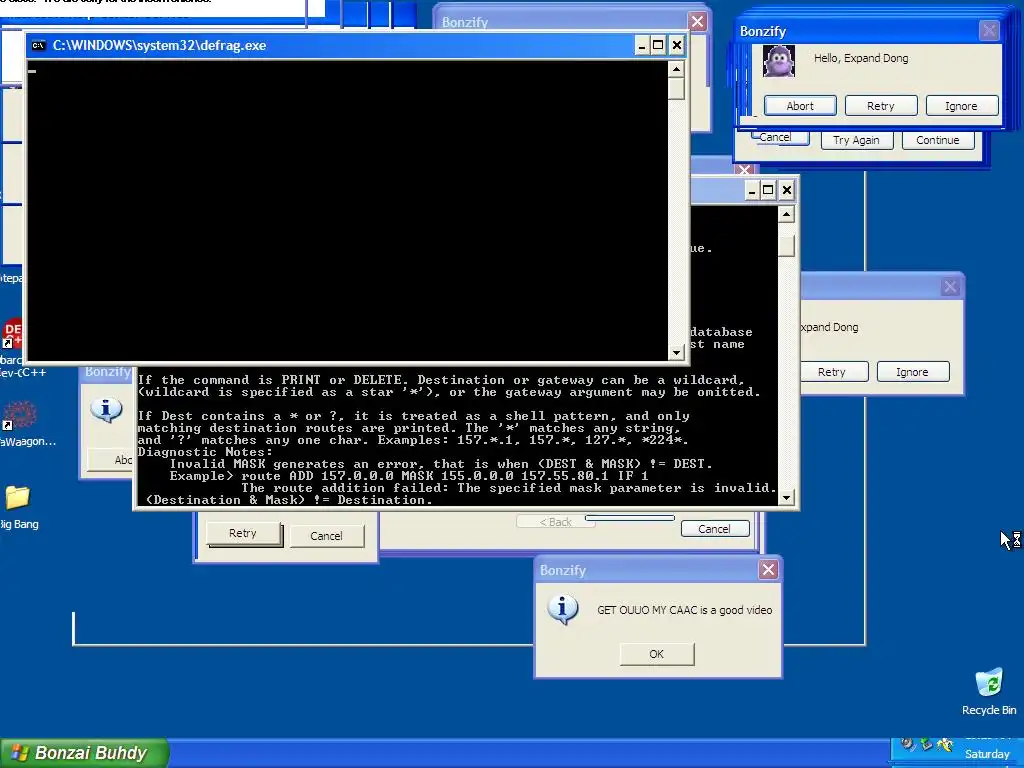
Task: Maximize the defrag.exe console window
Action: pyautogui.click(x=658, y=45)
